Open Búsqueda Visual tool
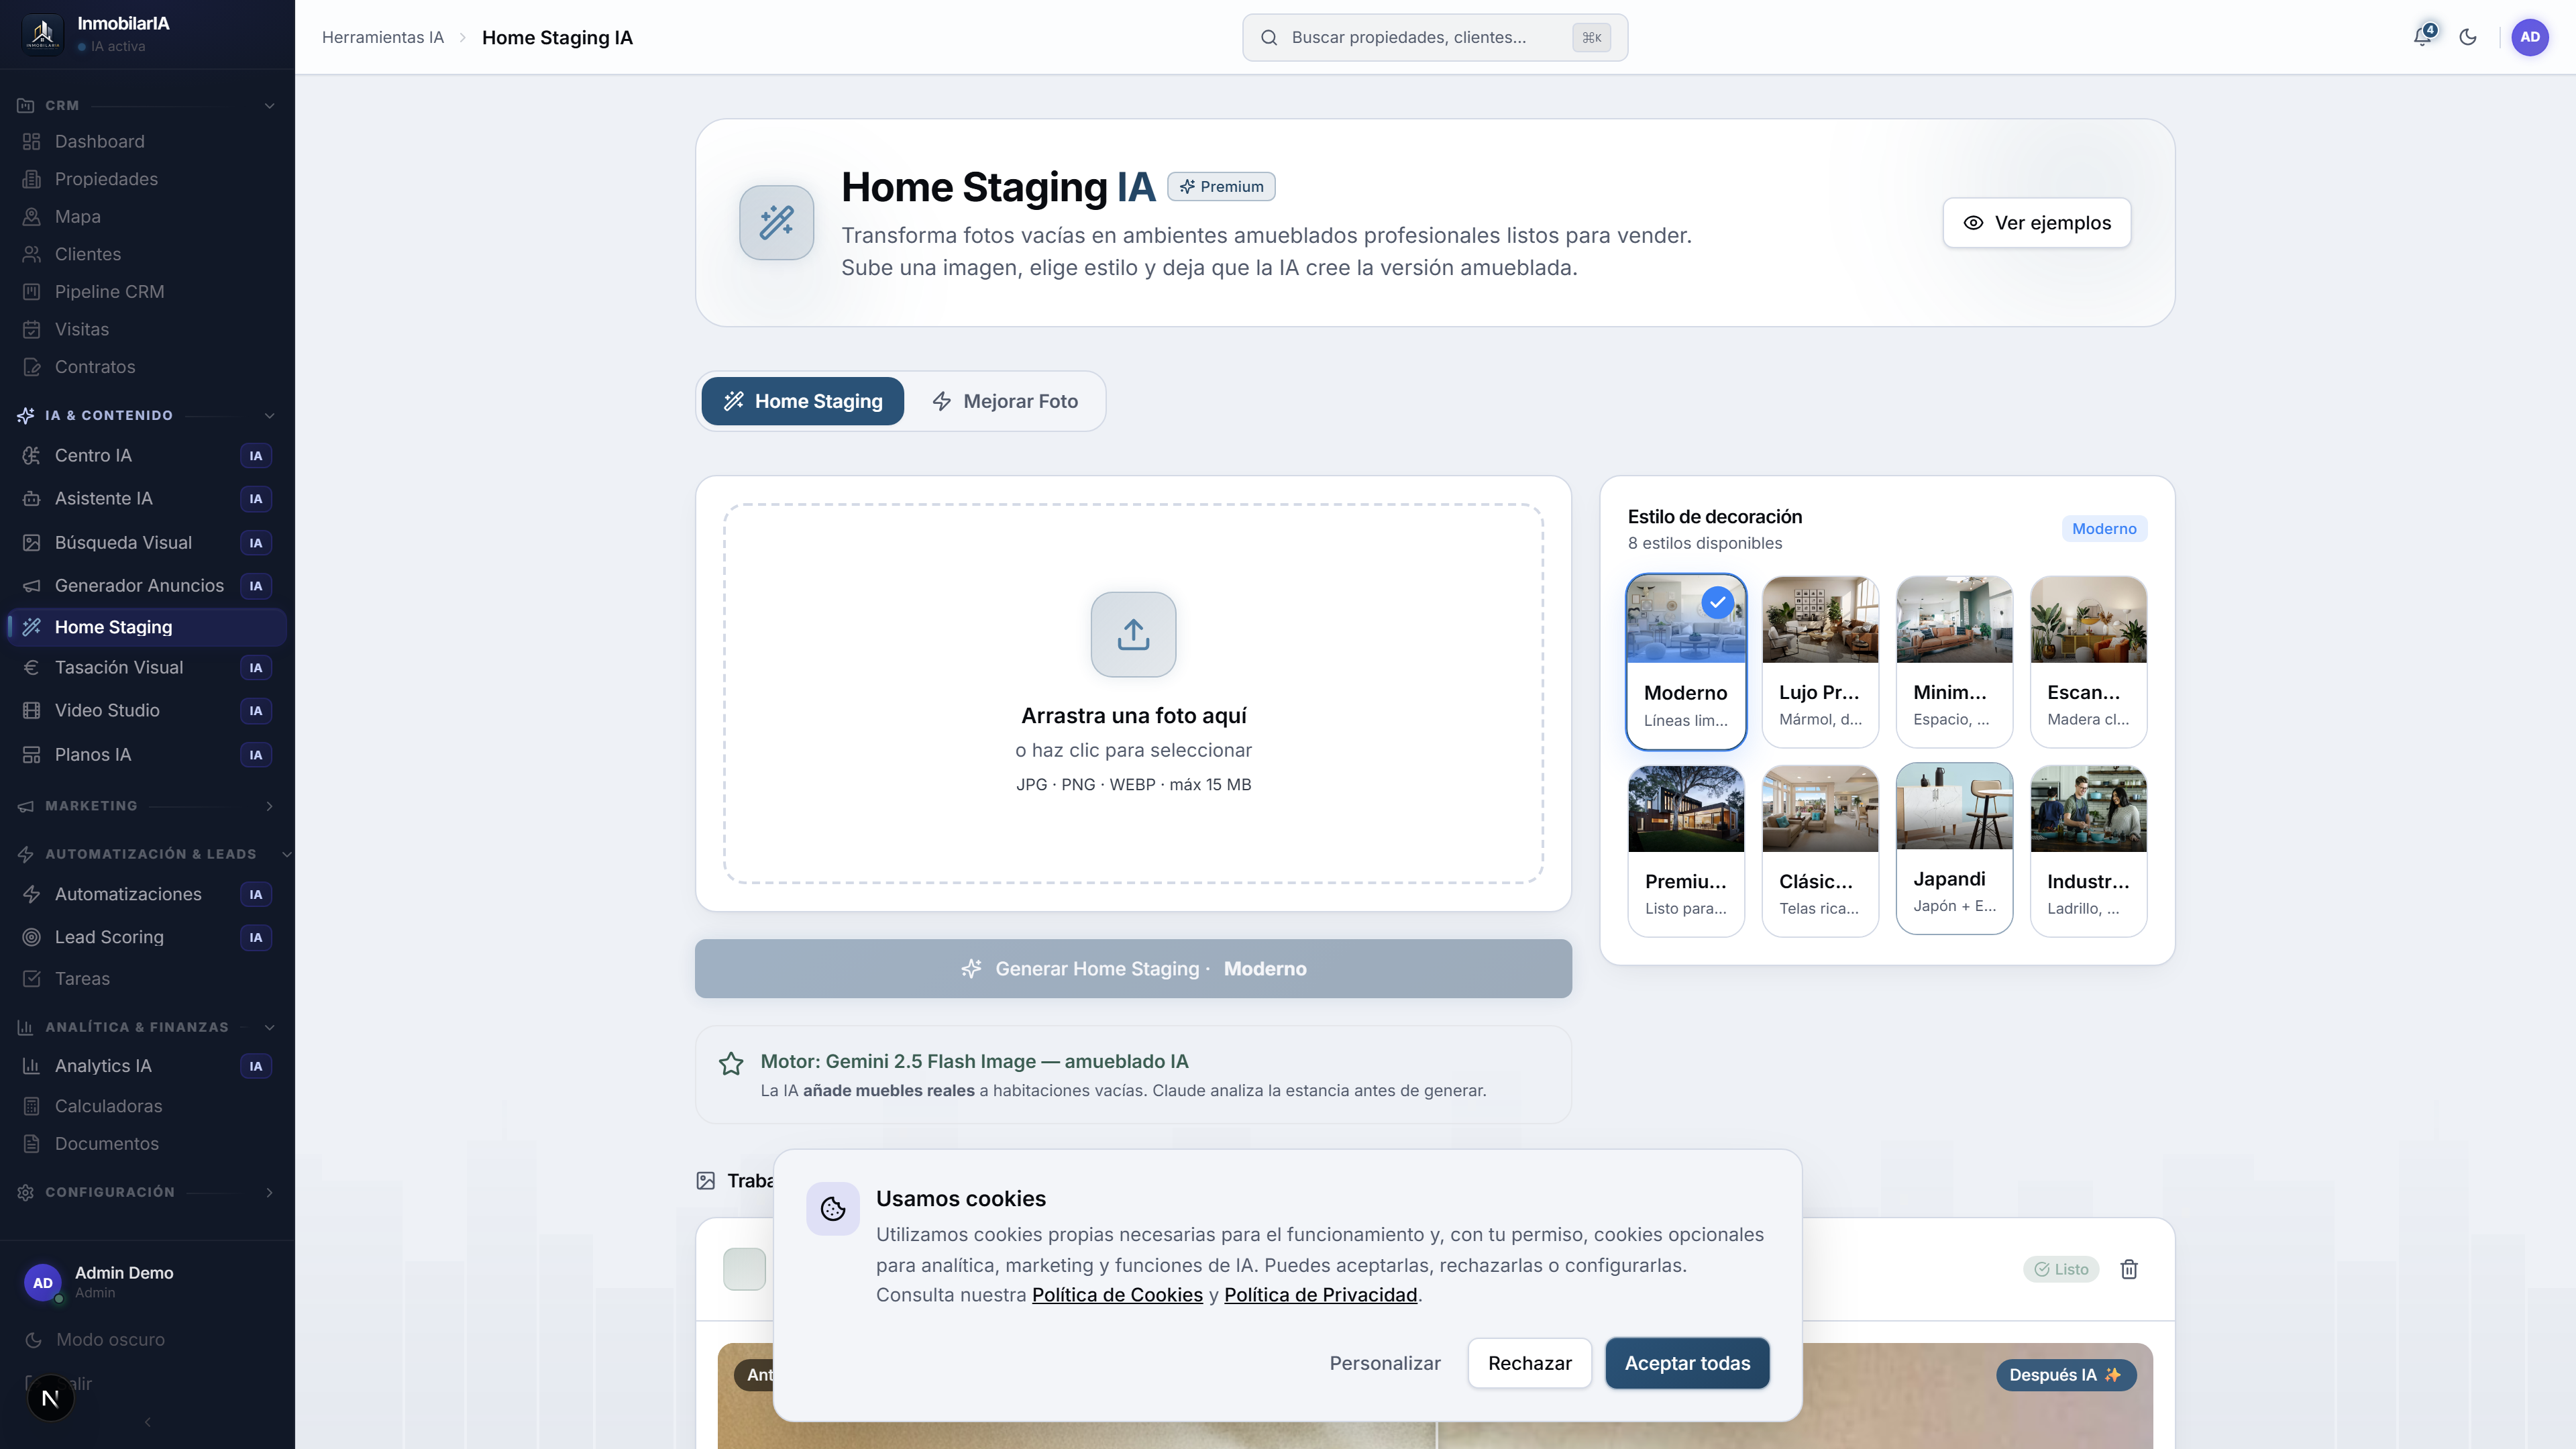Viewport: 2576px width, 1449px height. click(147, 542)
